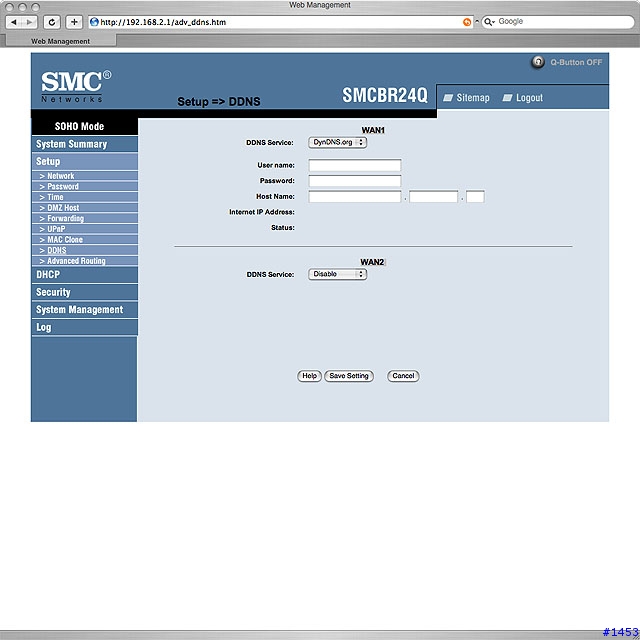The height and width of the screenshot is (640, 640).
Task: Click the SMC Networks logo
Action: [76, 86]
